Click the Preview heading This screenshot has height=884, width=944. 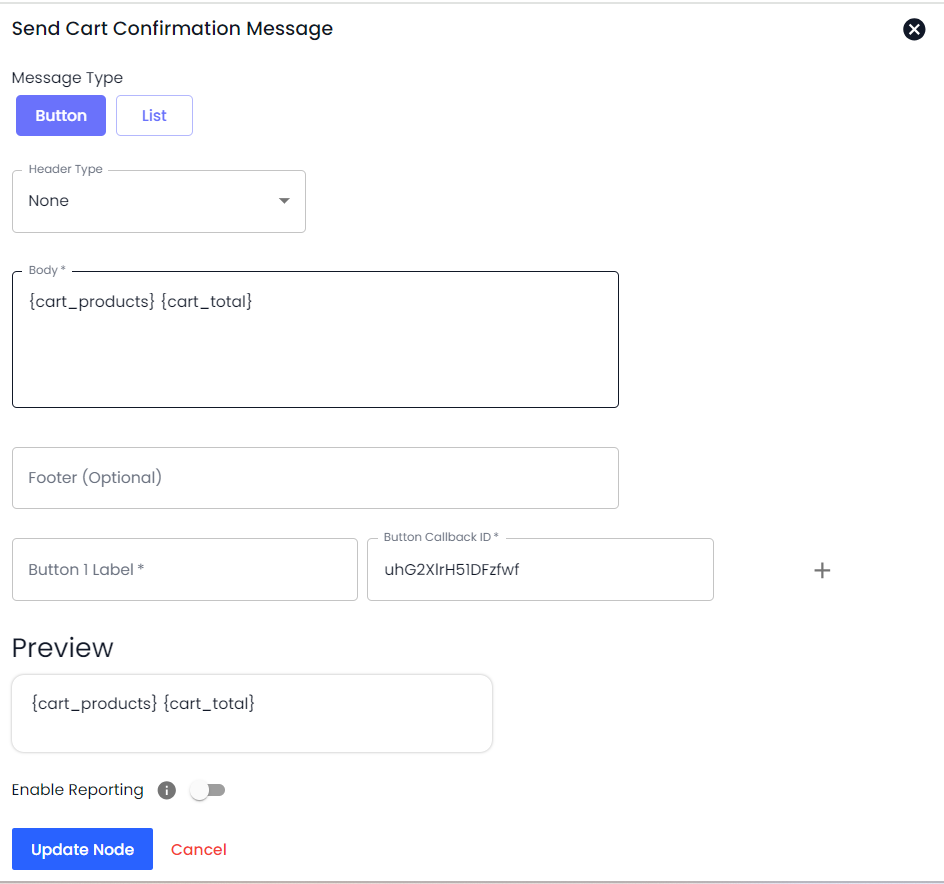coord(63,648)
